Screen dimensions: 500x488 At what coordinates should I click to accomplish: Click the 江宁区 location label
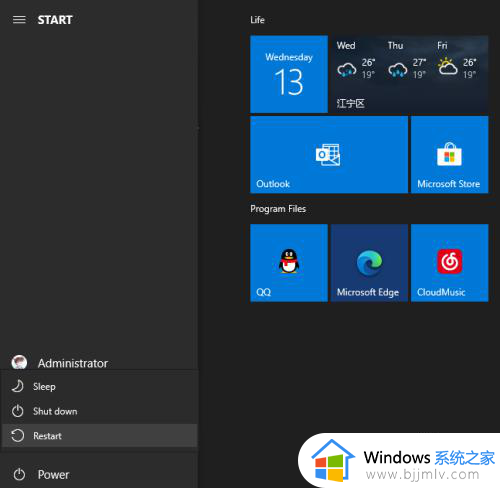point(350,103)
